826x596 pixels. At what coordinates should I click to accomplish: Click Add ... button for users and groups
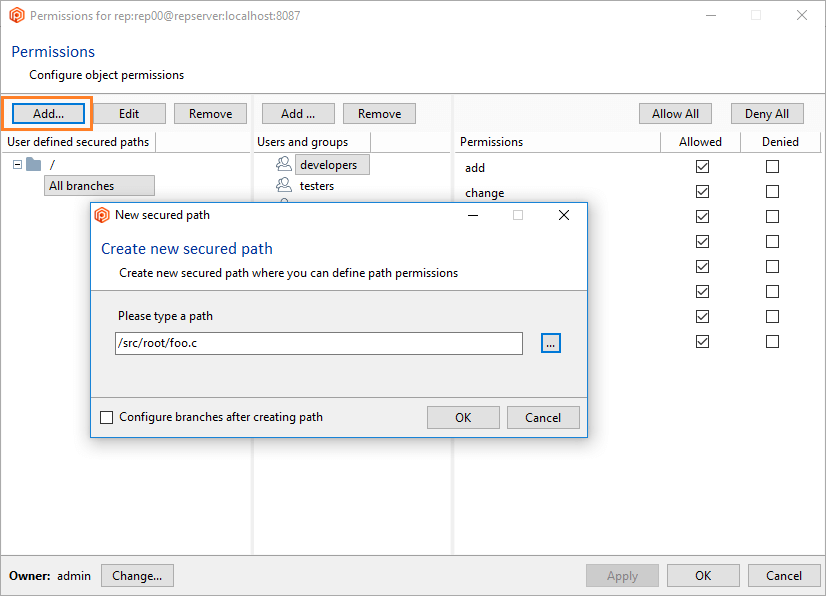pyautogui.click(x=298, y=113)
